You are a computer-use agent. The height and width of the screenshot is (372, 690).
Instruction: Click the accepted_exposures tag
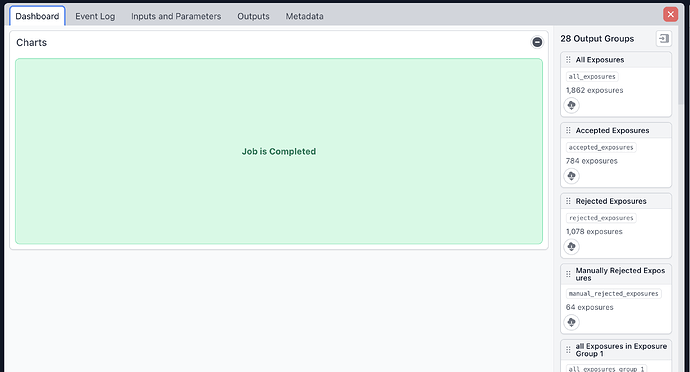click(601, 147)
